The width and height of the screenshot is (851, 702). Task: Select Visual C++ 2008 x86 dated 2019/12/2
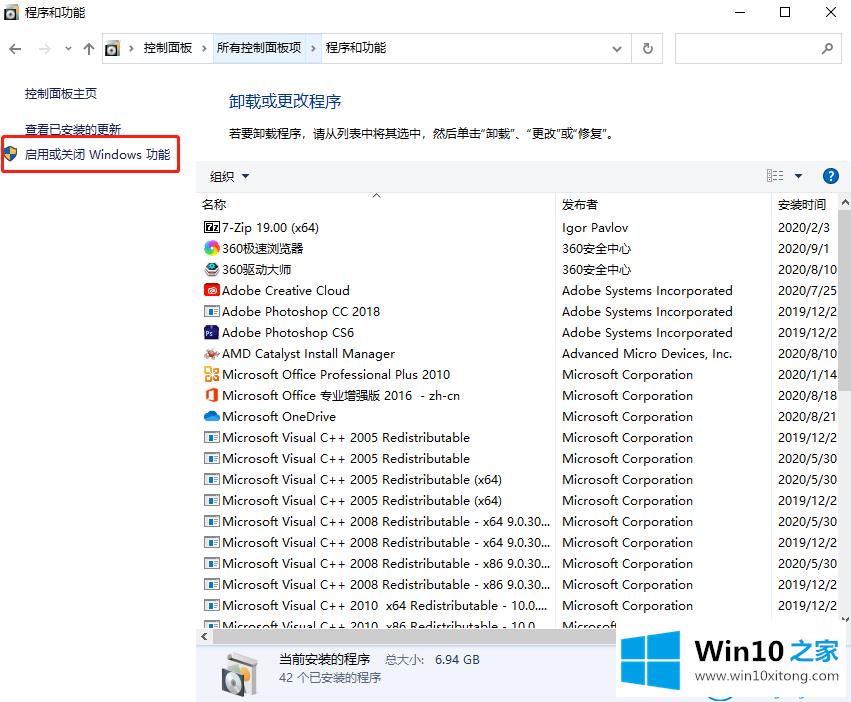click(376, 585)
